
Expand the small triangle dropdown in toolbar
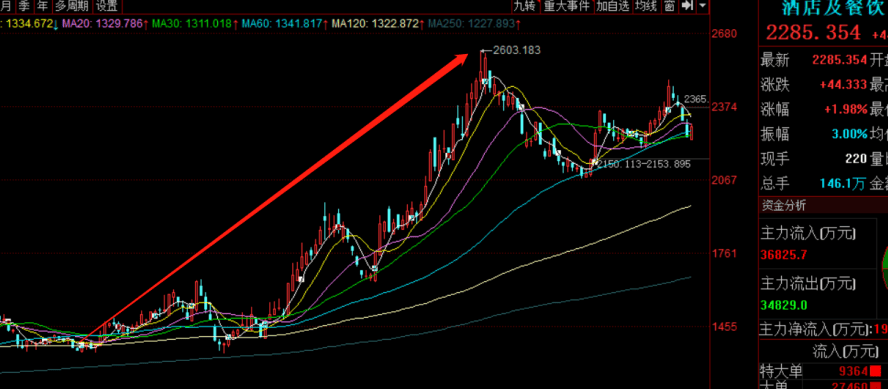pyautogui.click(x=703, y=6)
